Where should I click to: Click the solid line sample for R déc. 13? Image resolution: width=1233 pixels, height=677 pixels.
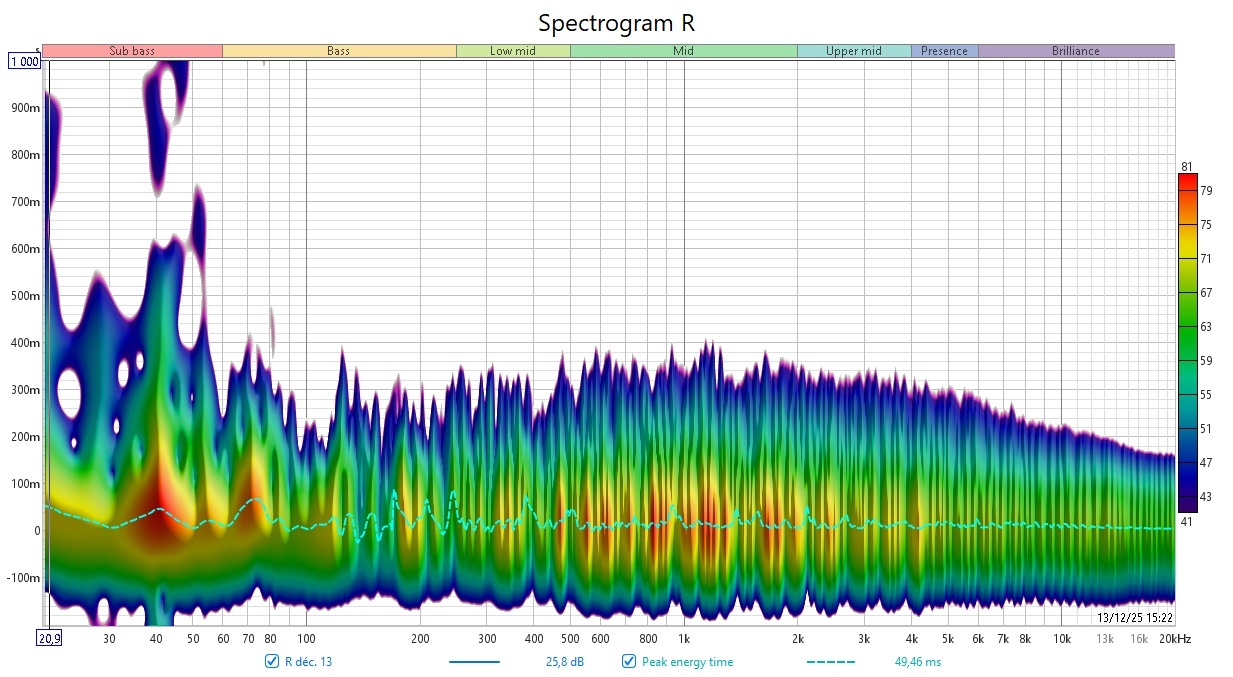tap(474, 662)
